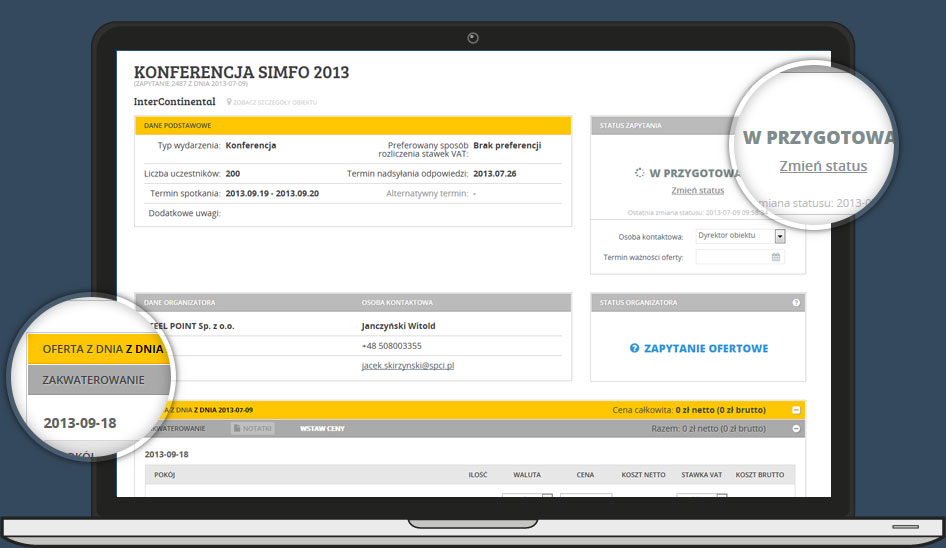Click the Termin ważności oferty date field
Image resolution: width=946 pixels, height=548 pixels.
(x=740, y=257)
